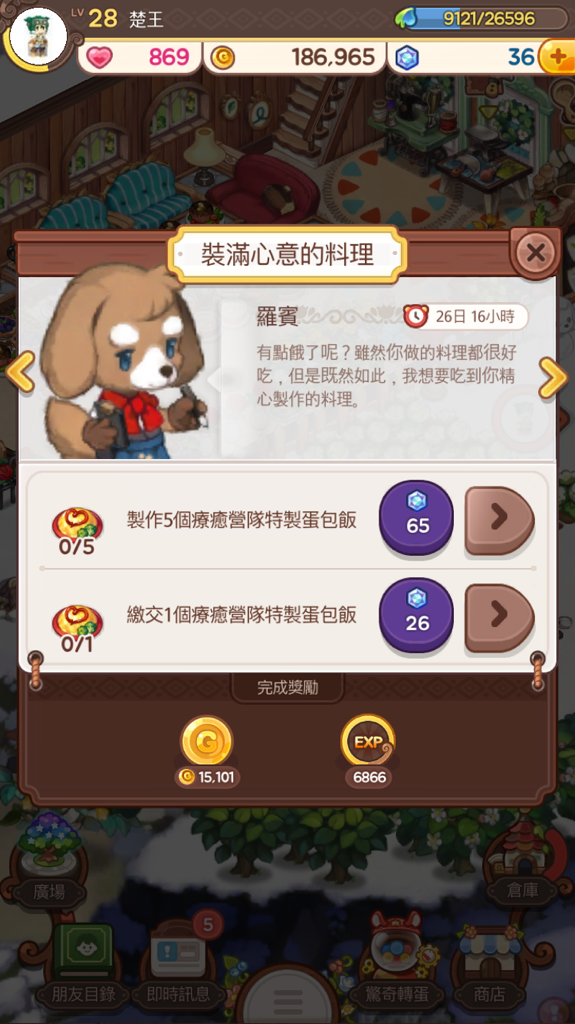The width and height of the screenshot is (575, 1024).
Task: Open the 製作5個 omelet rice task arrow
Action: click(500, 520)
